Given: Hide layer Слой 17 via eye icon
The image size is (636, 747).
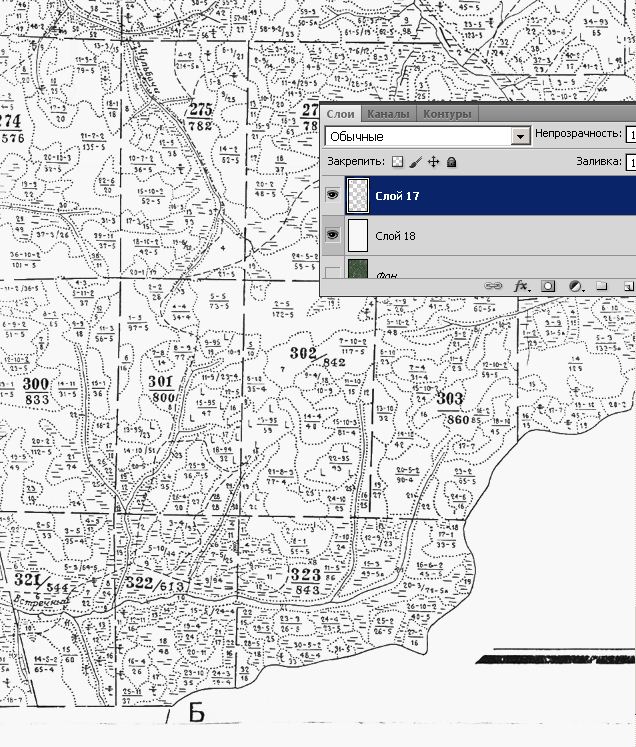Looking at the screenshot, I should coord(333,196).
